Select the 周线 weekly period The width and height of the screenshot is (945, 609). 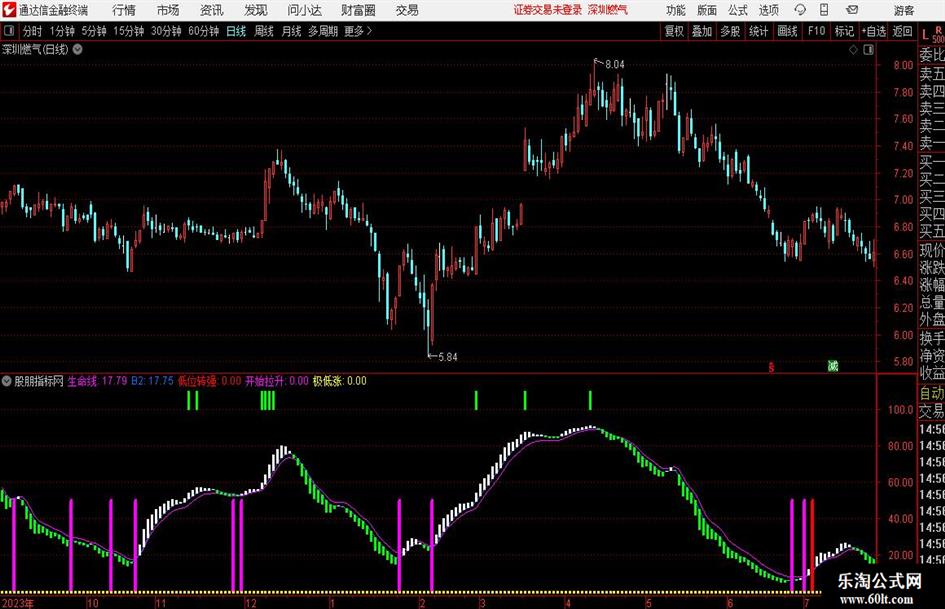point(264,31)
